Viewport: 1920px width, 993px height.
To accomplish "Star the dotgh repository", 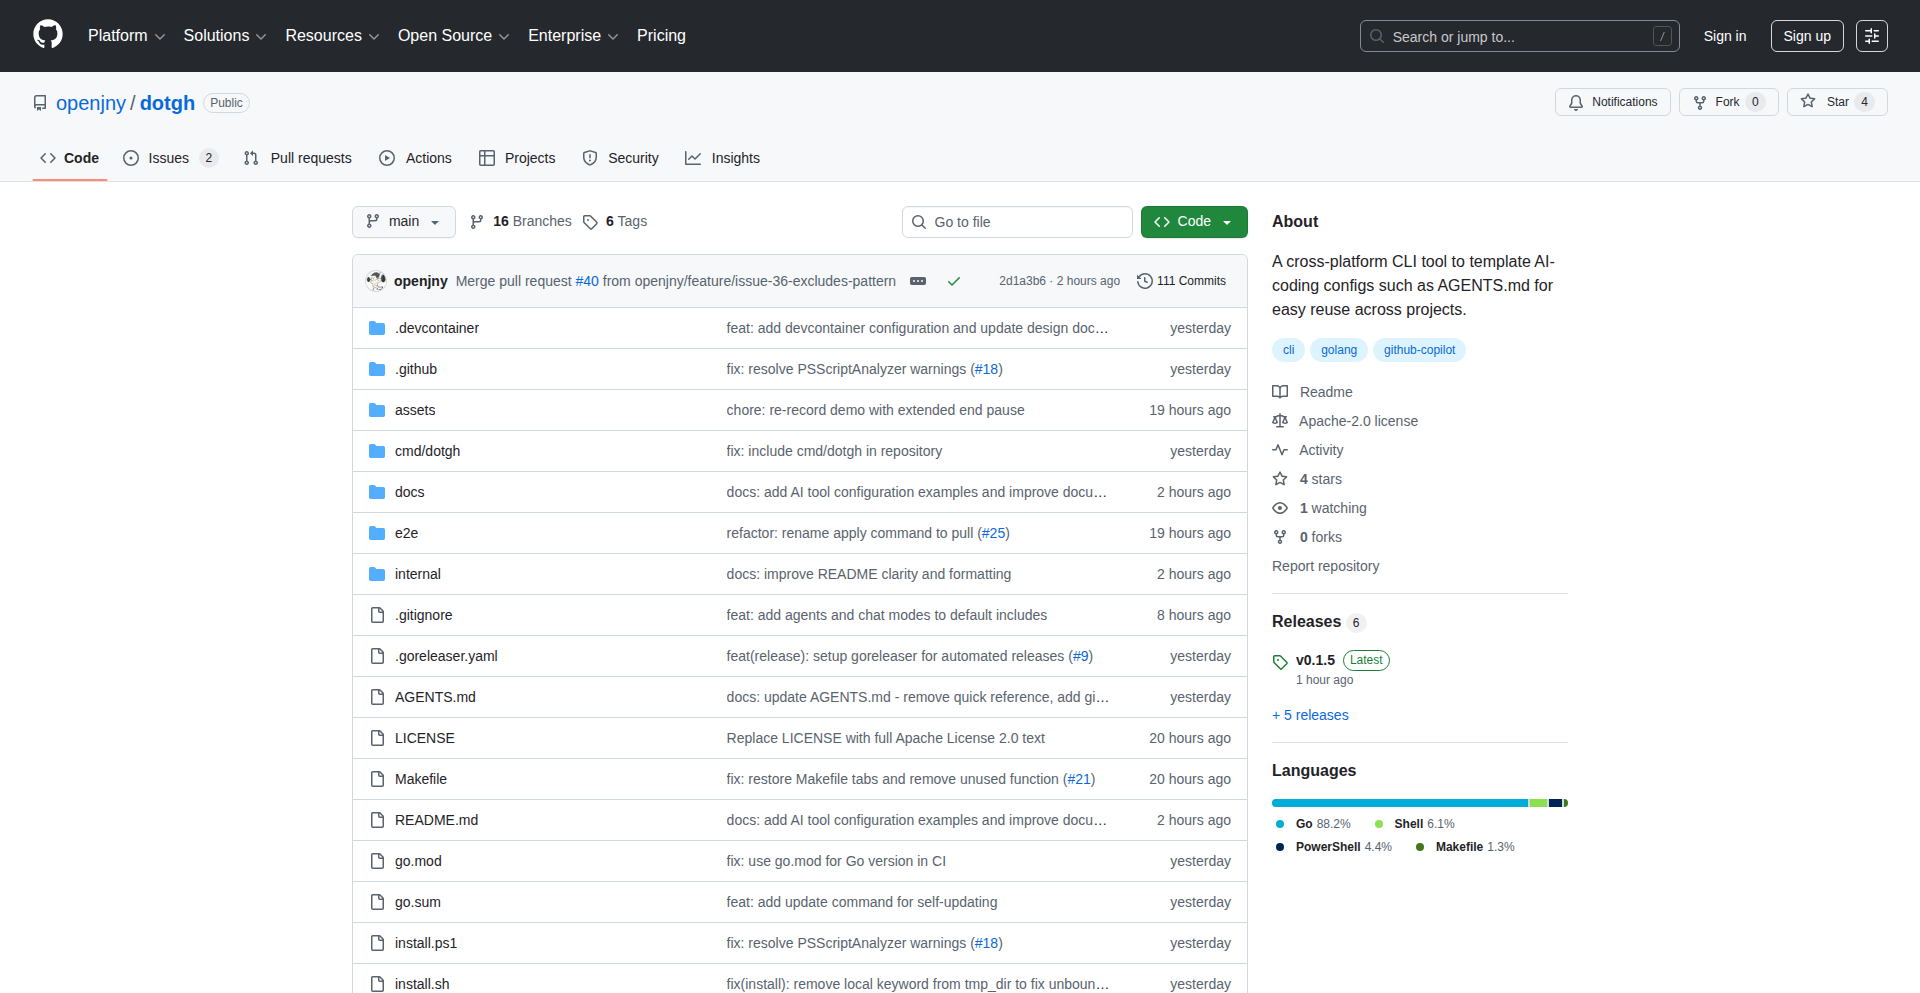I will [1836, 102].
